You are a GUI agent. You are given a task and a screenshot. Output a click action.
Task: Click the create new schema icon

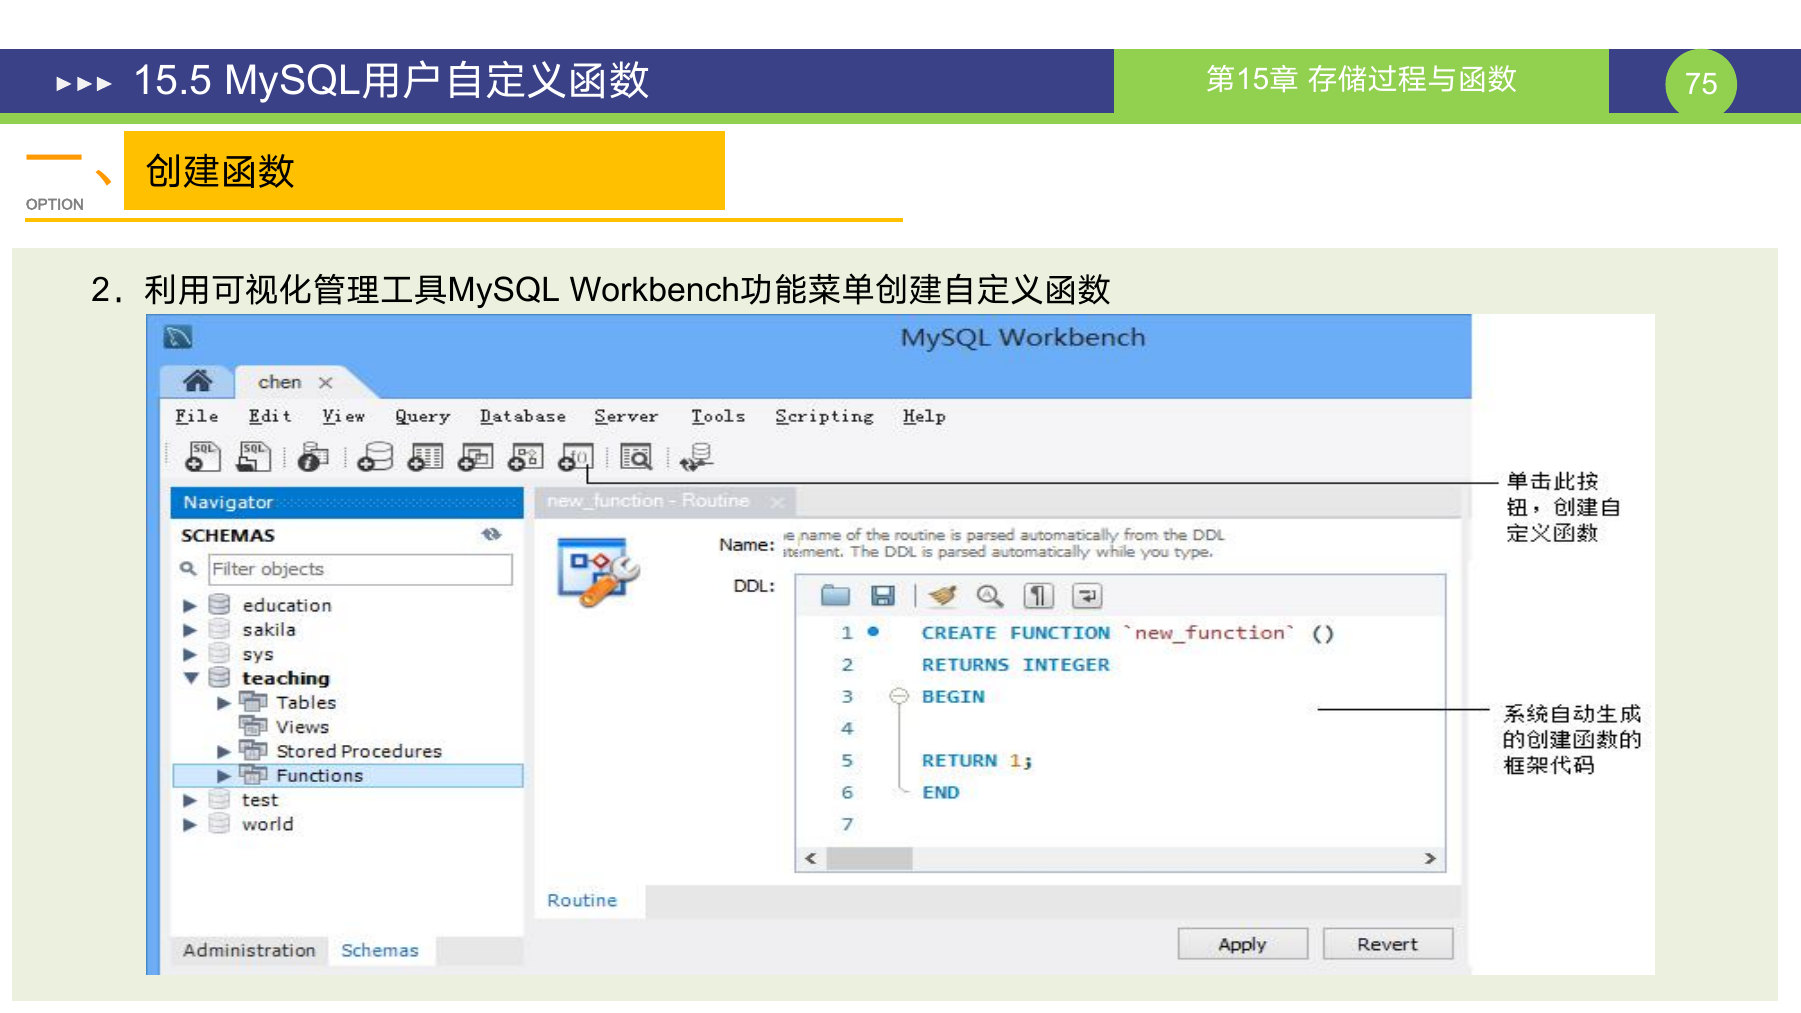click(x=375, y=457)
